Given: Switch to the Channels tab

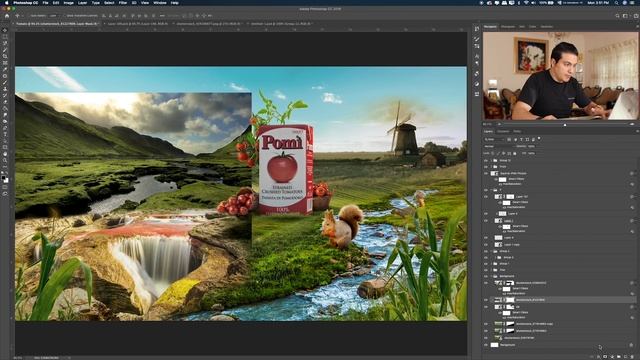Looking at the screenshot, I should point(503,131).
